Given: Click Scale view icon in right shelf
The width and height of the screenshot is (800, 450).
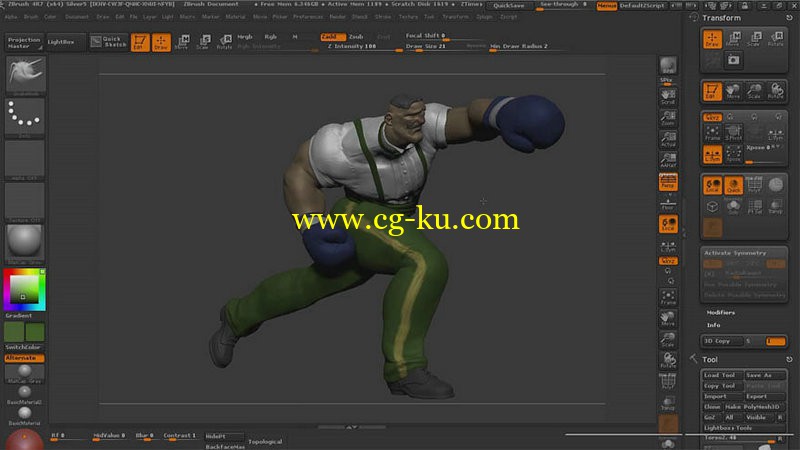Looking at the screenshot, I should (668, 340).
